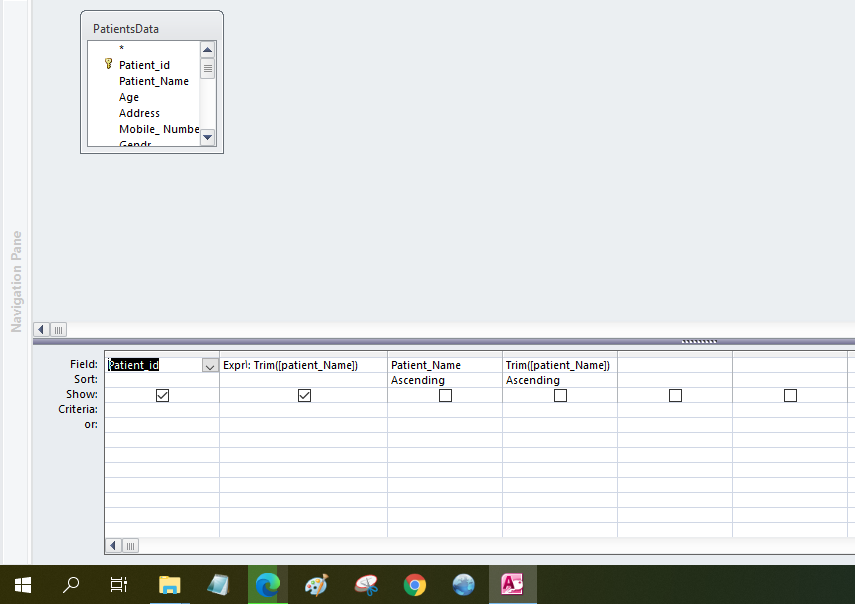Uncheck Show box for Patient_id column
Viewport: 855px width, 604px height.
(x=162, y=395)
